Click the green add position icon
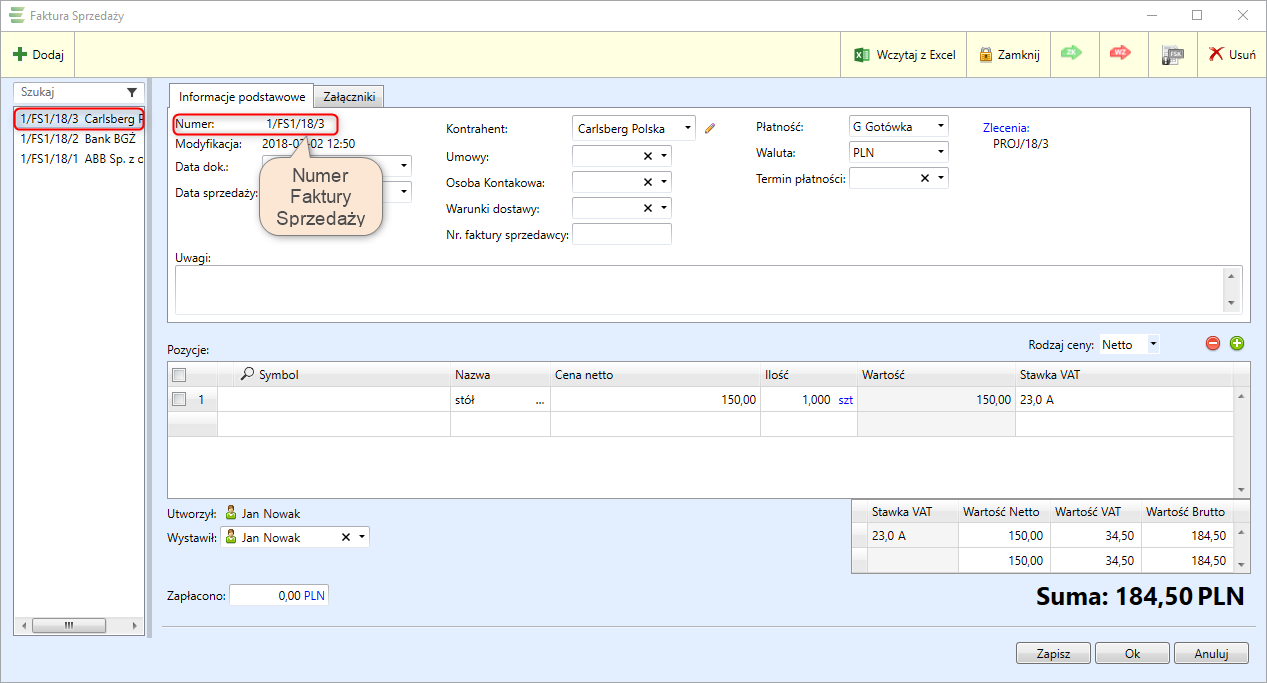This screenshot has width=1267, height=683. pyautogui.click(x=1237, y=344)
